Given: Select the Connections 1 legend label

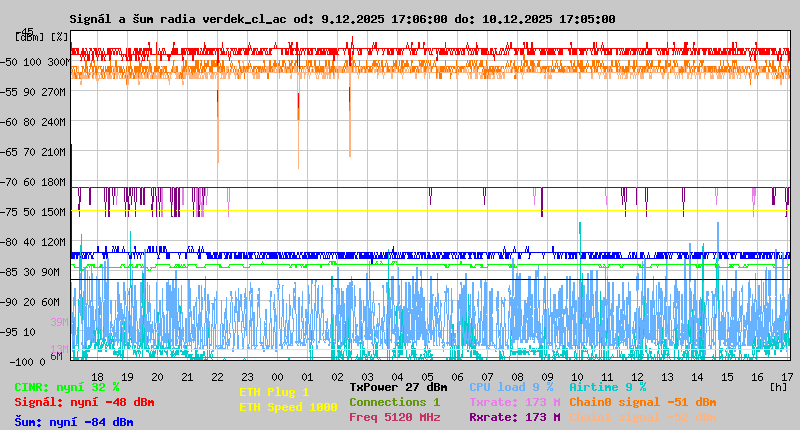Looking at the screenshot, I should (x=394, y=402).
